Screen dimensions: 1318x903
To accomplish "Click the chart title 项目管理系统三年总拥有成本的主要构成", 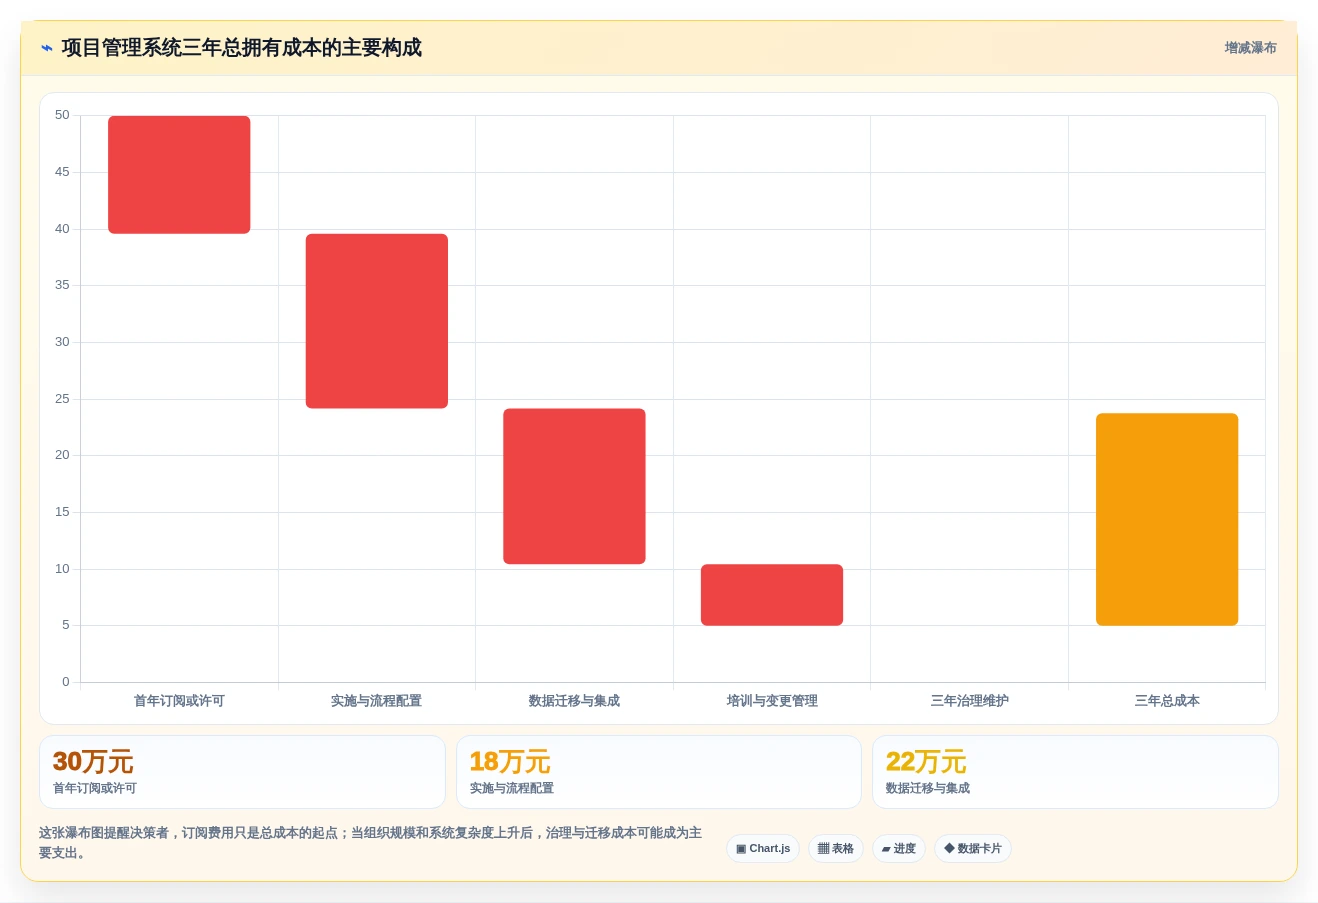I will coord(241,48).
